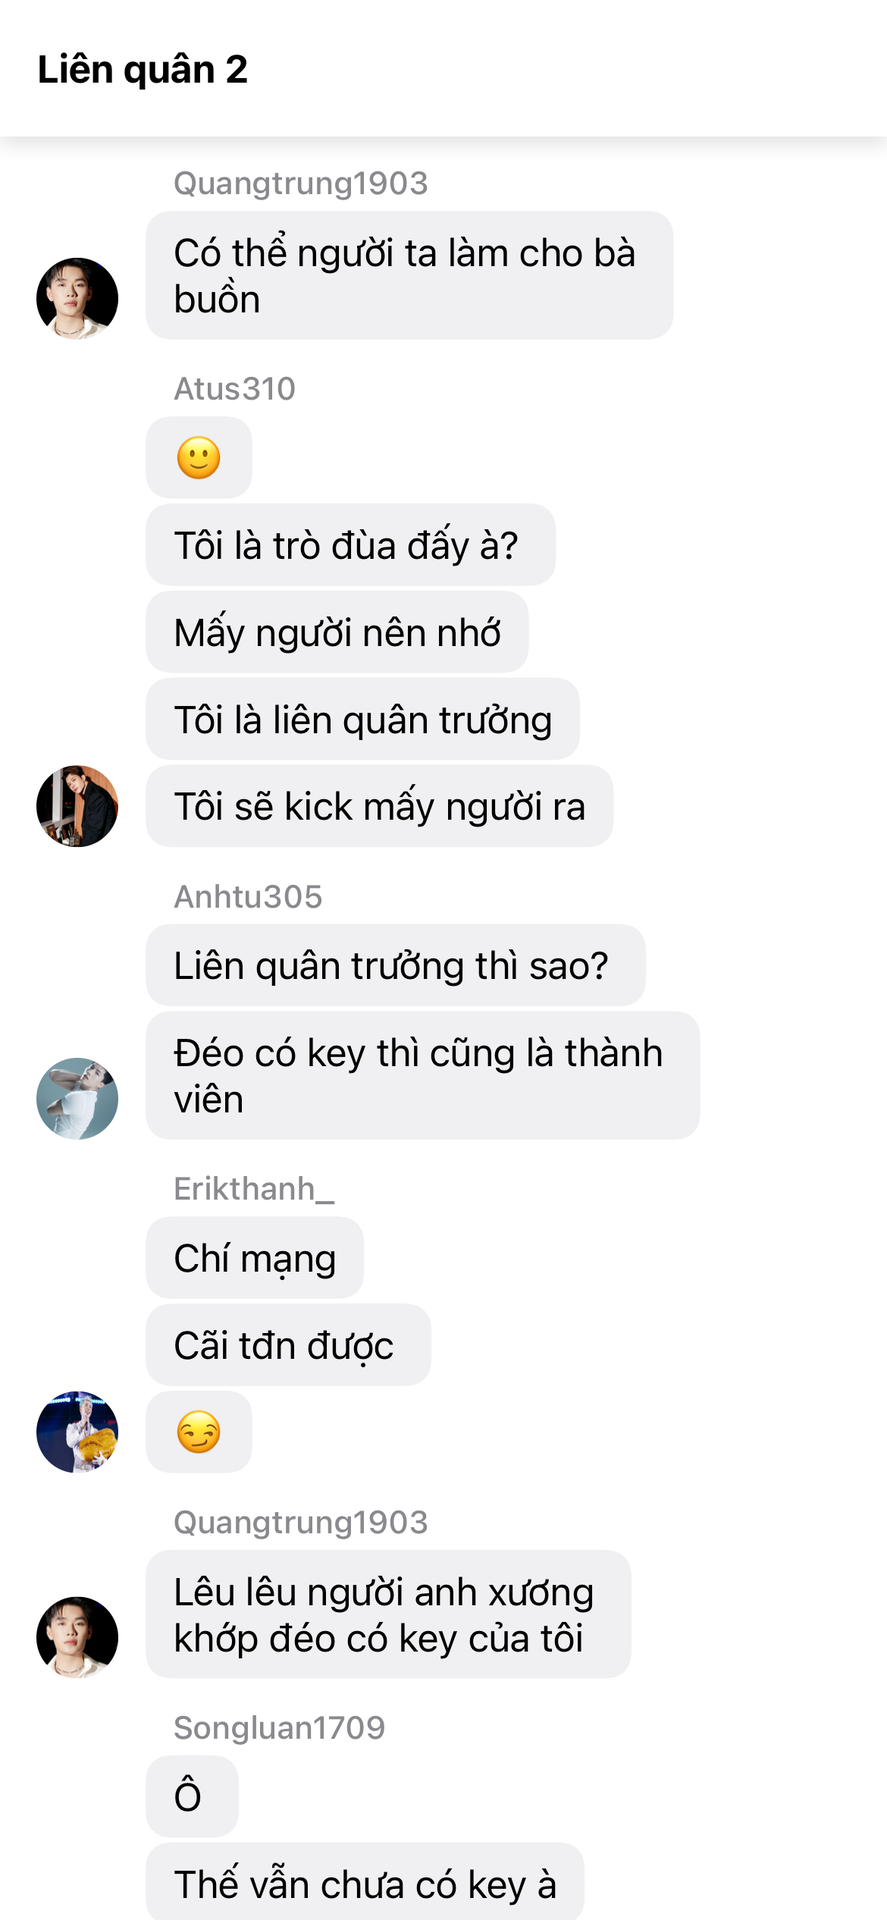Select the 'Cãi tđn được' message
The width and height of the screenshot is (887, 1920).
(x=288, y=1345)
